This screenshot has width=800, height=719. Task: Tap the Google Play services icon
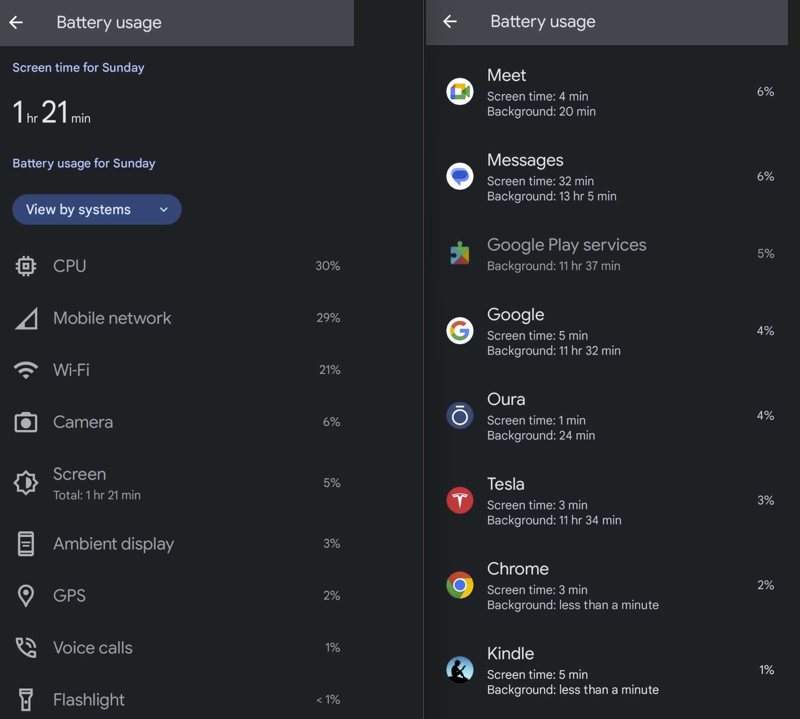point(460,253)
